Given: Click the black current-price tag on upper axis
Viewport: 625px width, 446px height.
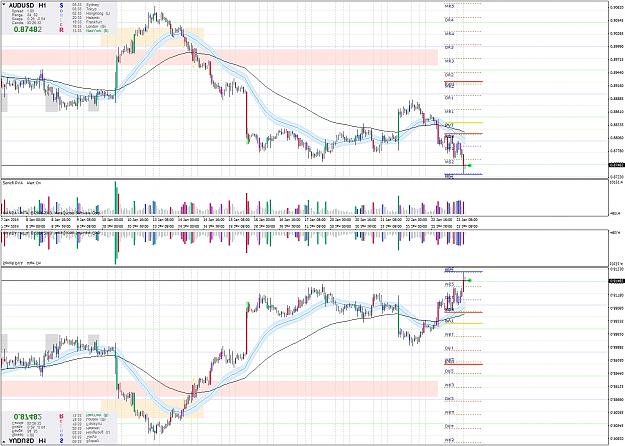Looking at the screenshot, I should pos(616,165).
